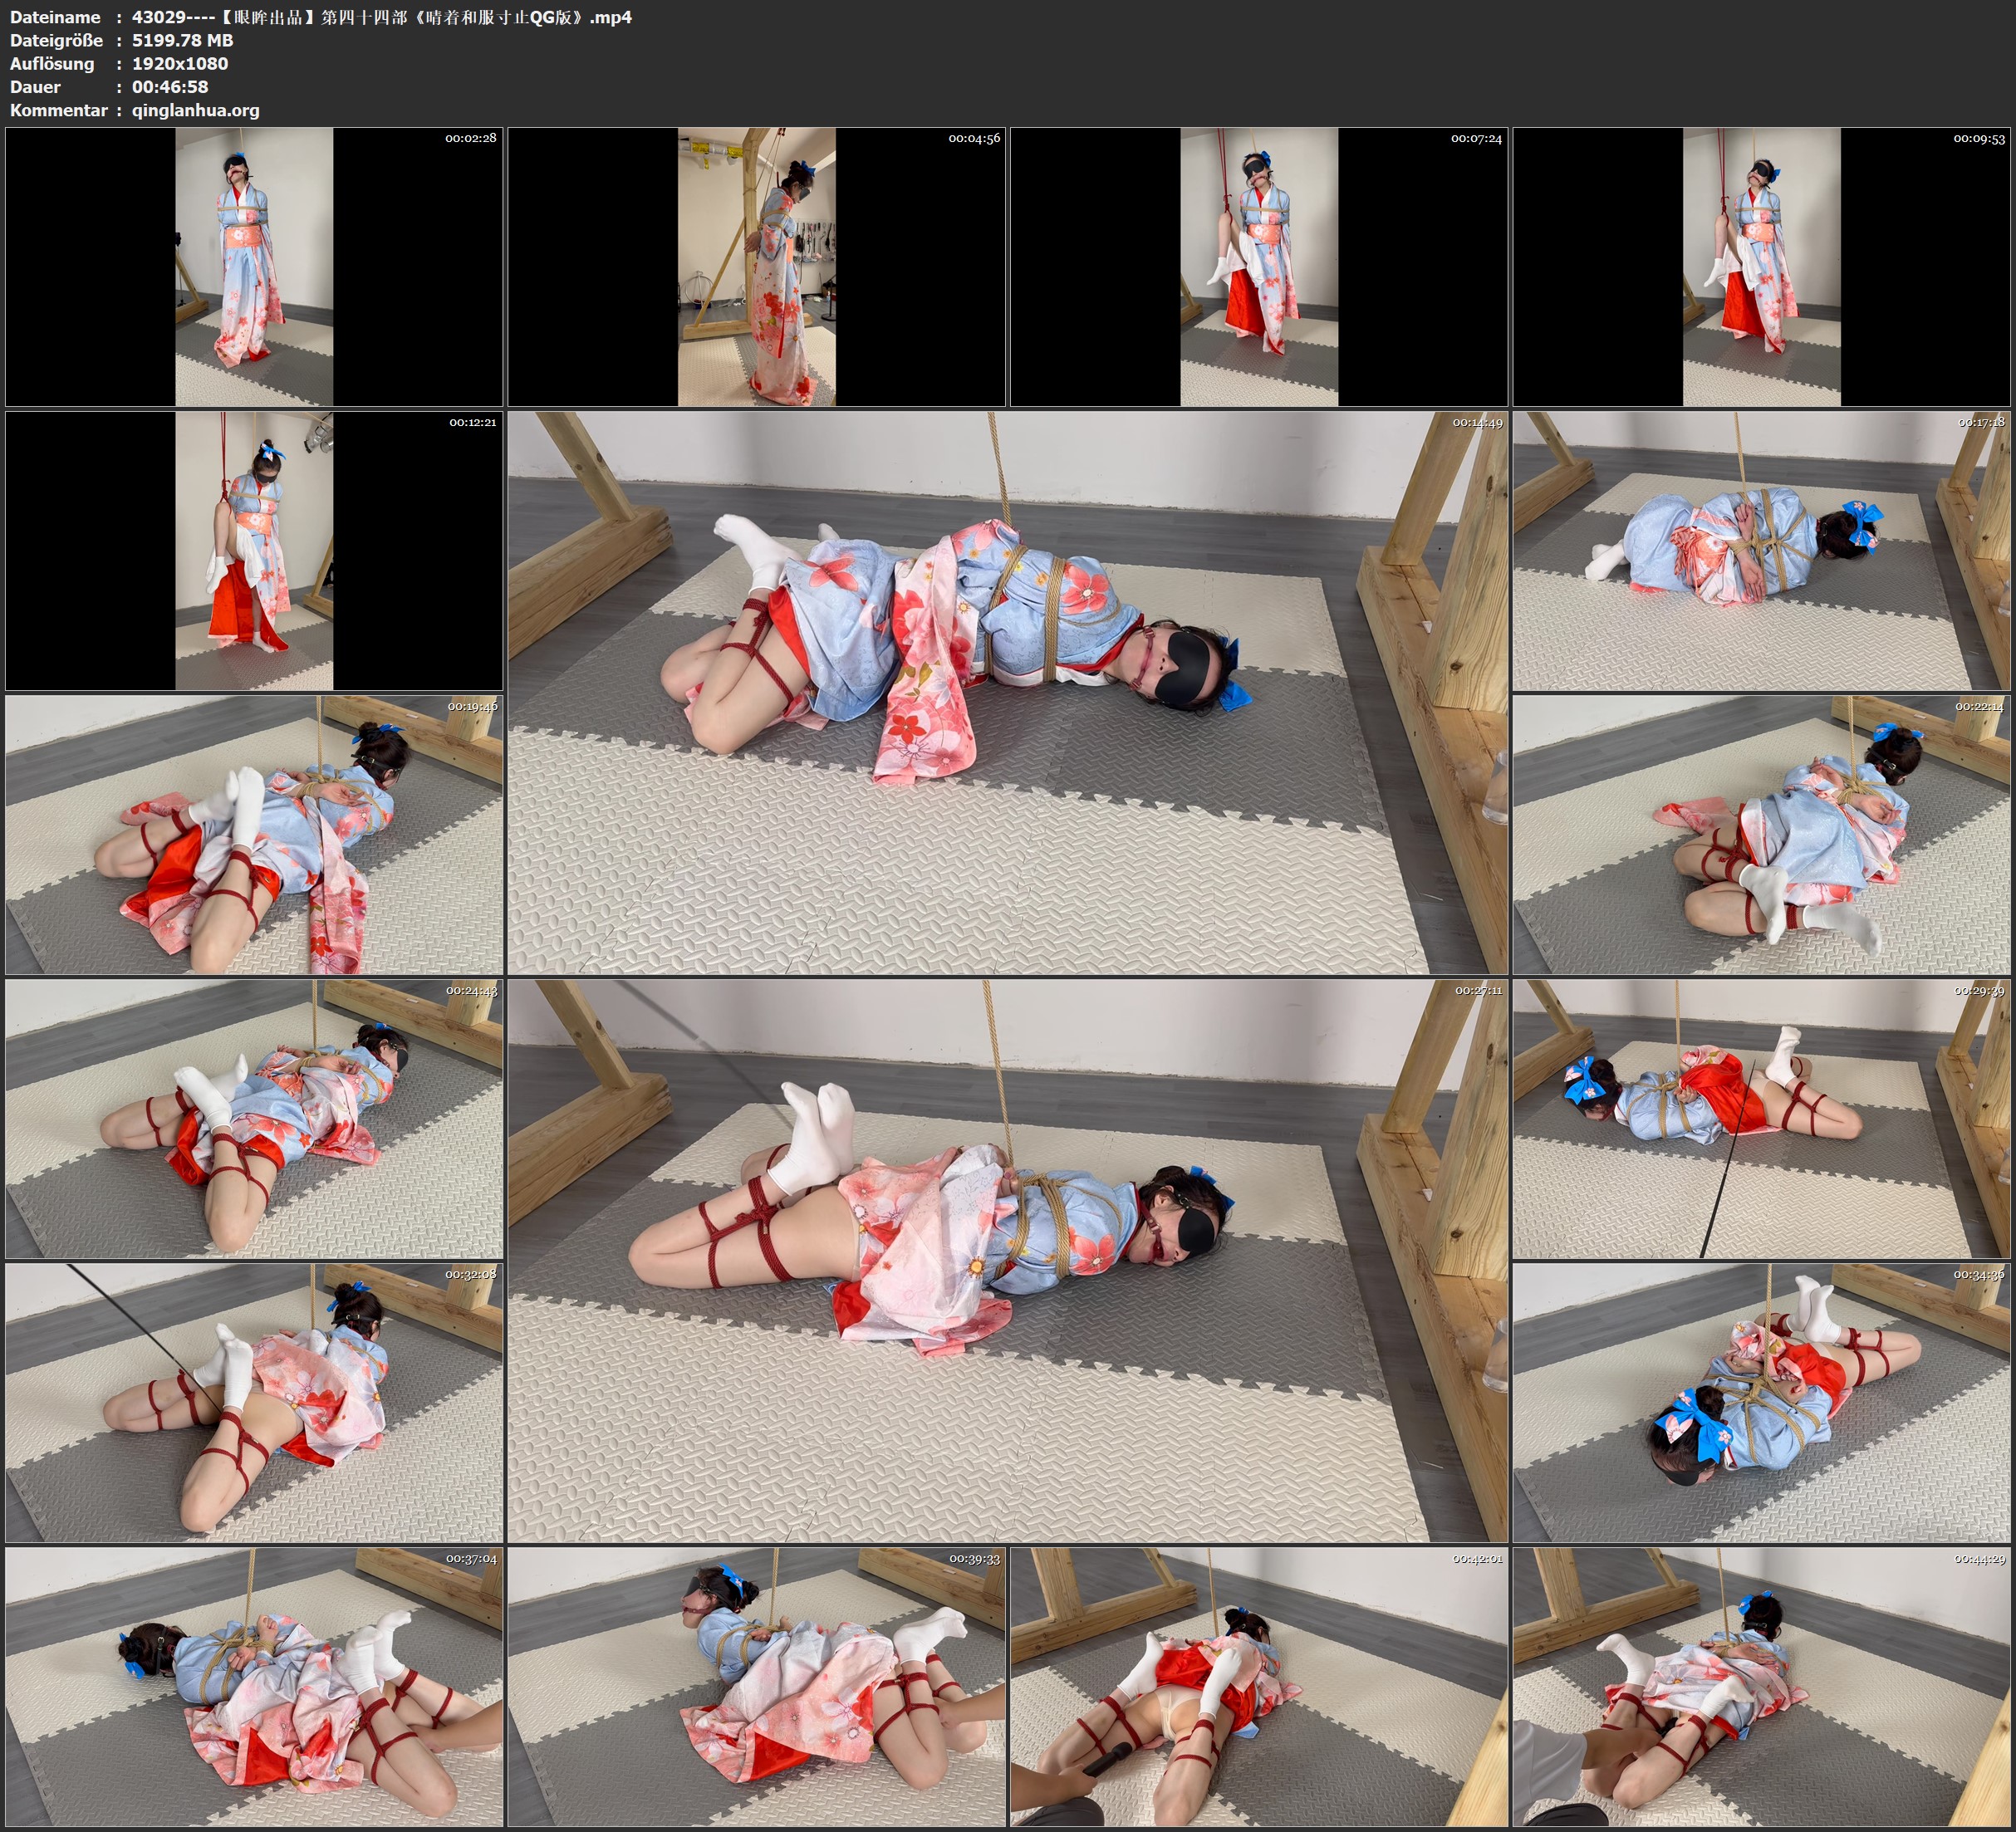Viewport: 2016px width, 1832px height.
Task: Select the thumbnail at 00:22:14
Action: click(1761, 834)
